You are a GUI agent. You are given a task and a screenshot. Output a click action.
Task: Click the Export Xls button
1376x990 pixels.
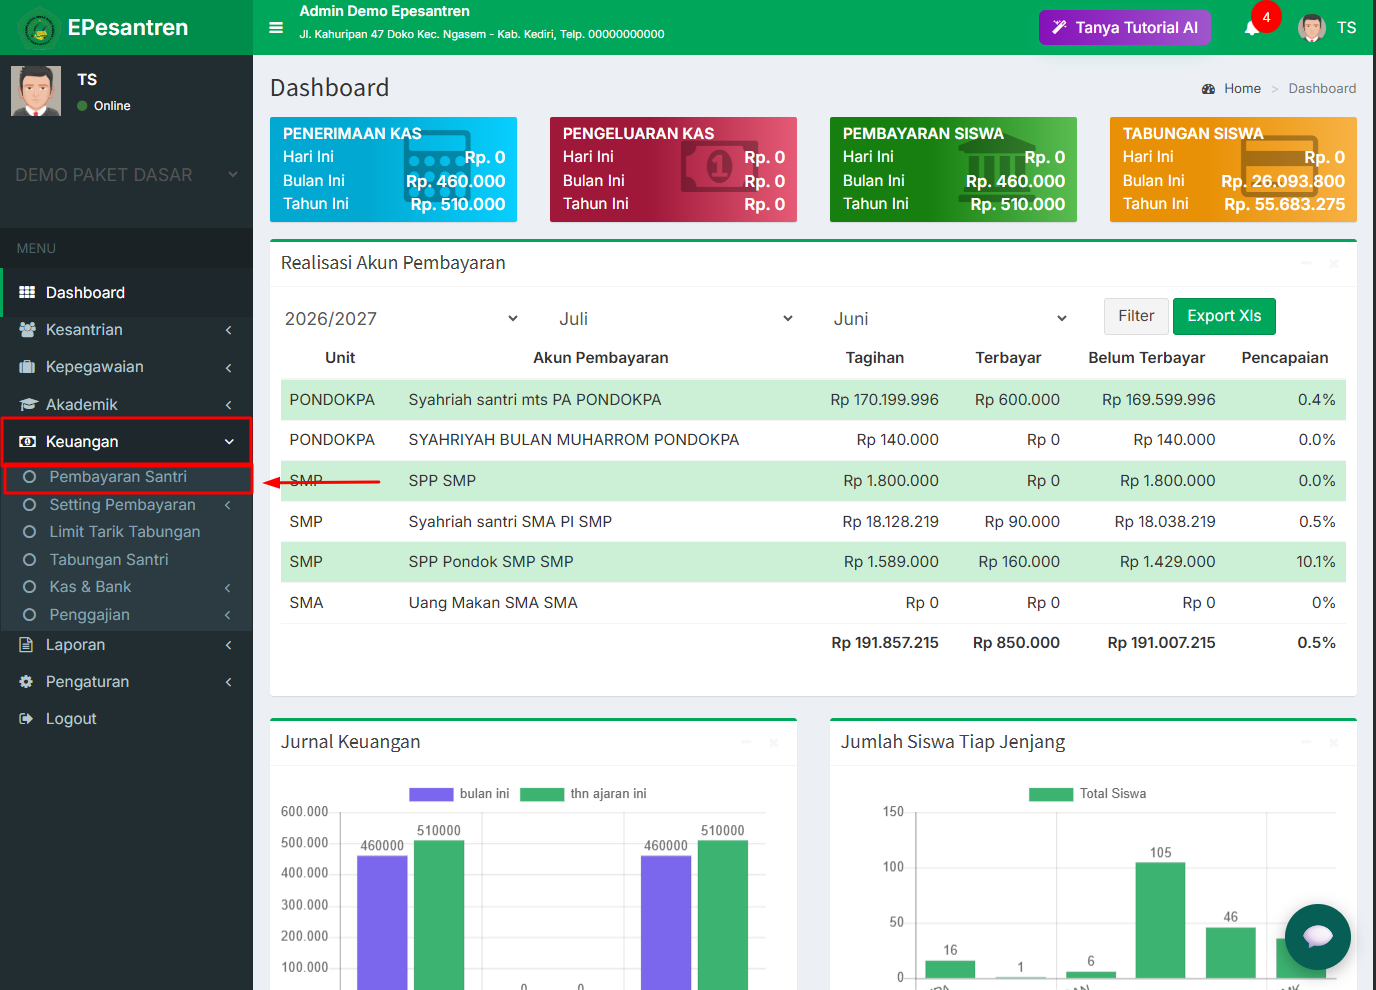[1224, 316]
